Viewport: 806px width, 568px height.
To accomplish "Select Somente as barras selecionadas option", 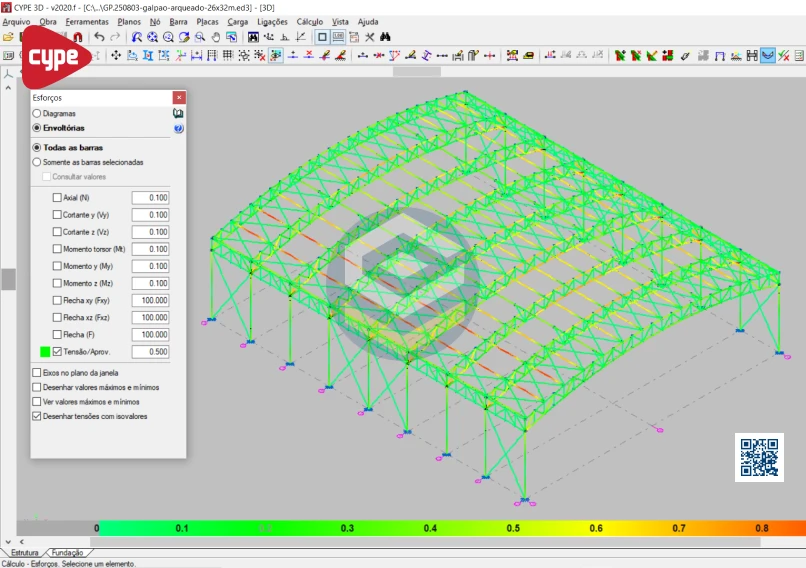I will click(x=37, y=162).
